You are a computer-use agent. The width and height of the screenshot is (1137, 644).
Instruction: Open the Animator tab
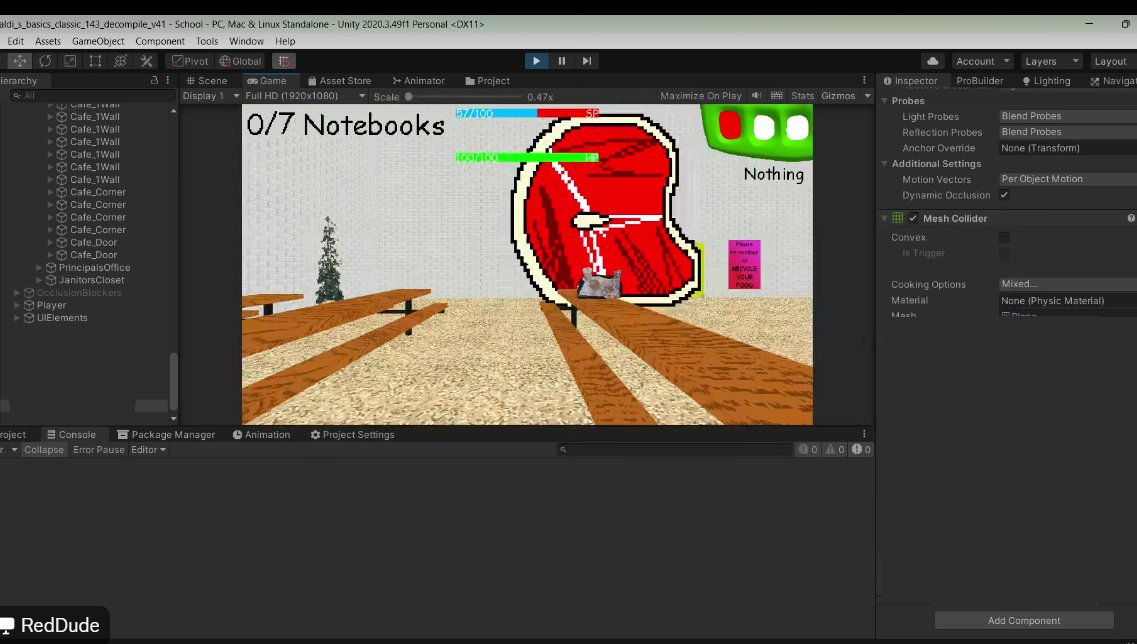tap(418, 80)
